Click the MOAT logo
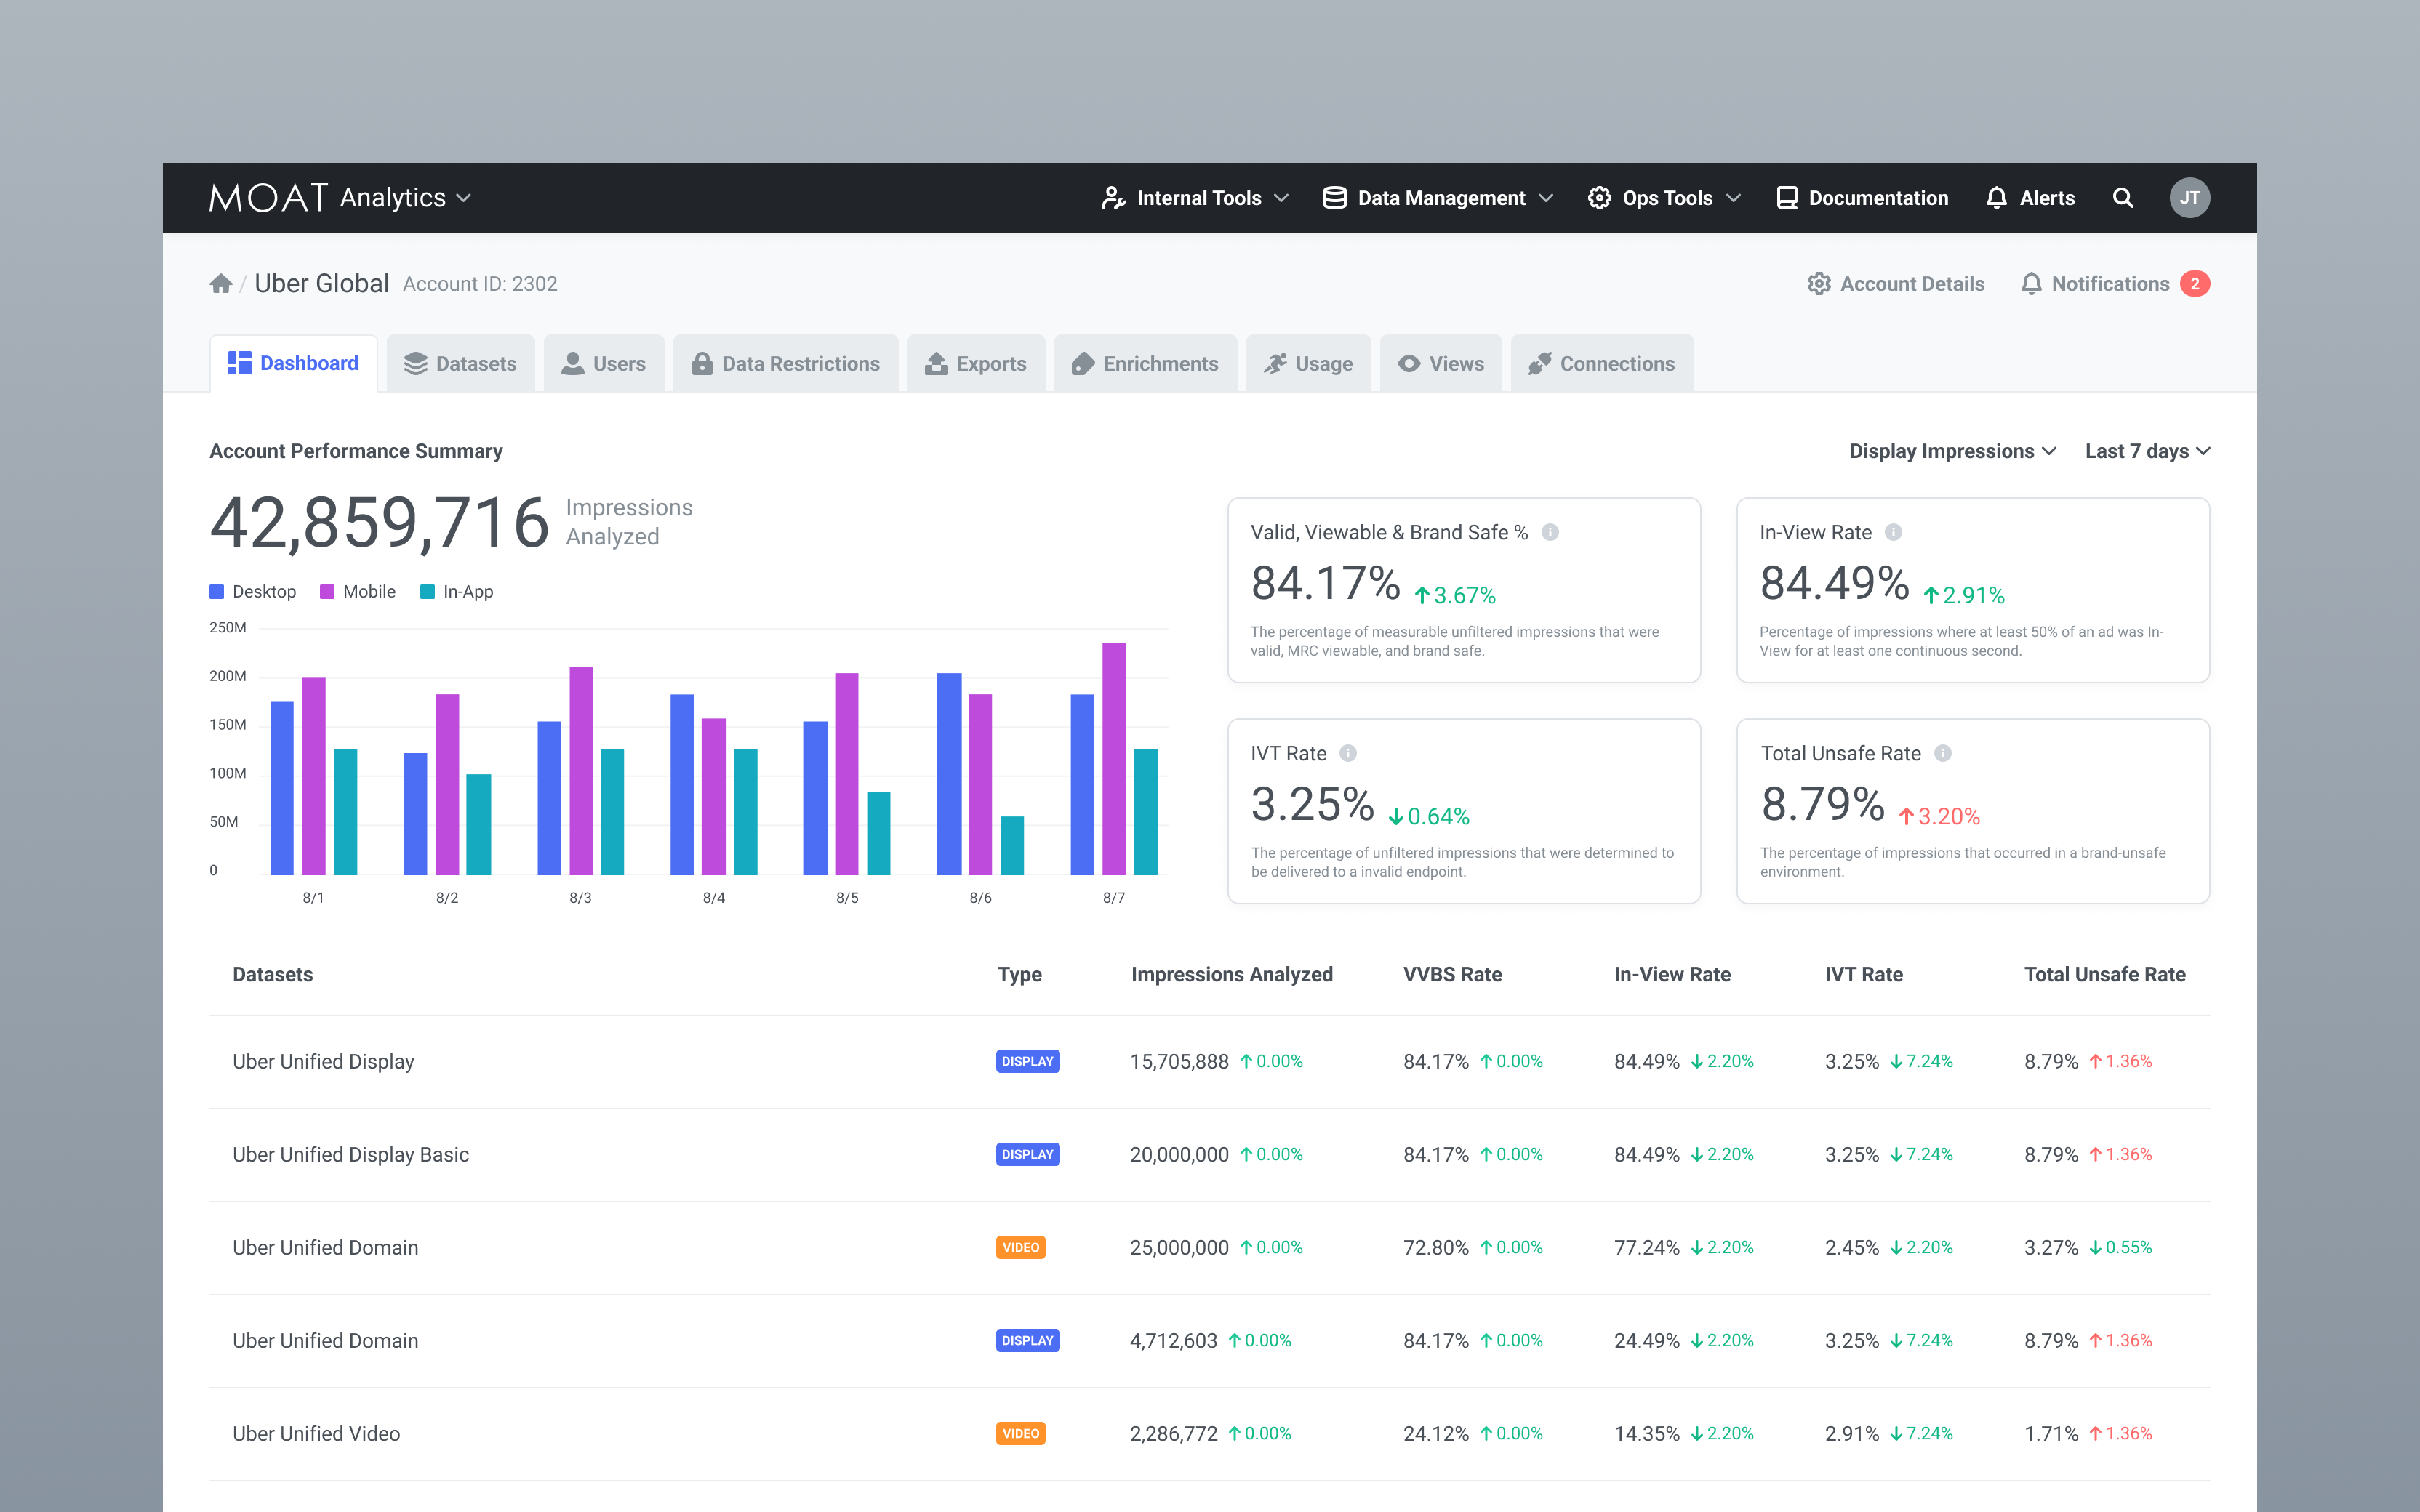 [x=268, y=198]
